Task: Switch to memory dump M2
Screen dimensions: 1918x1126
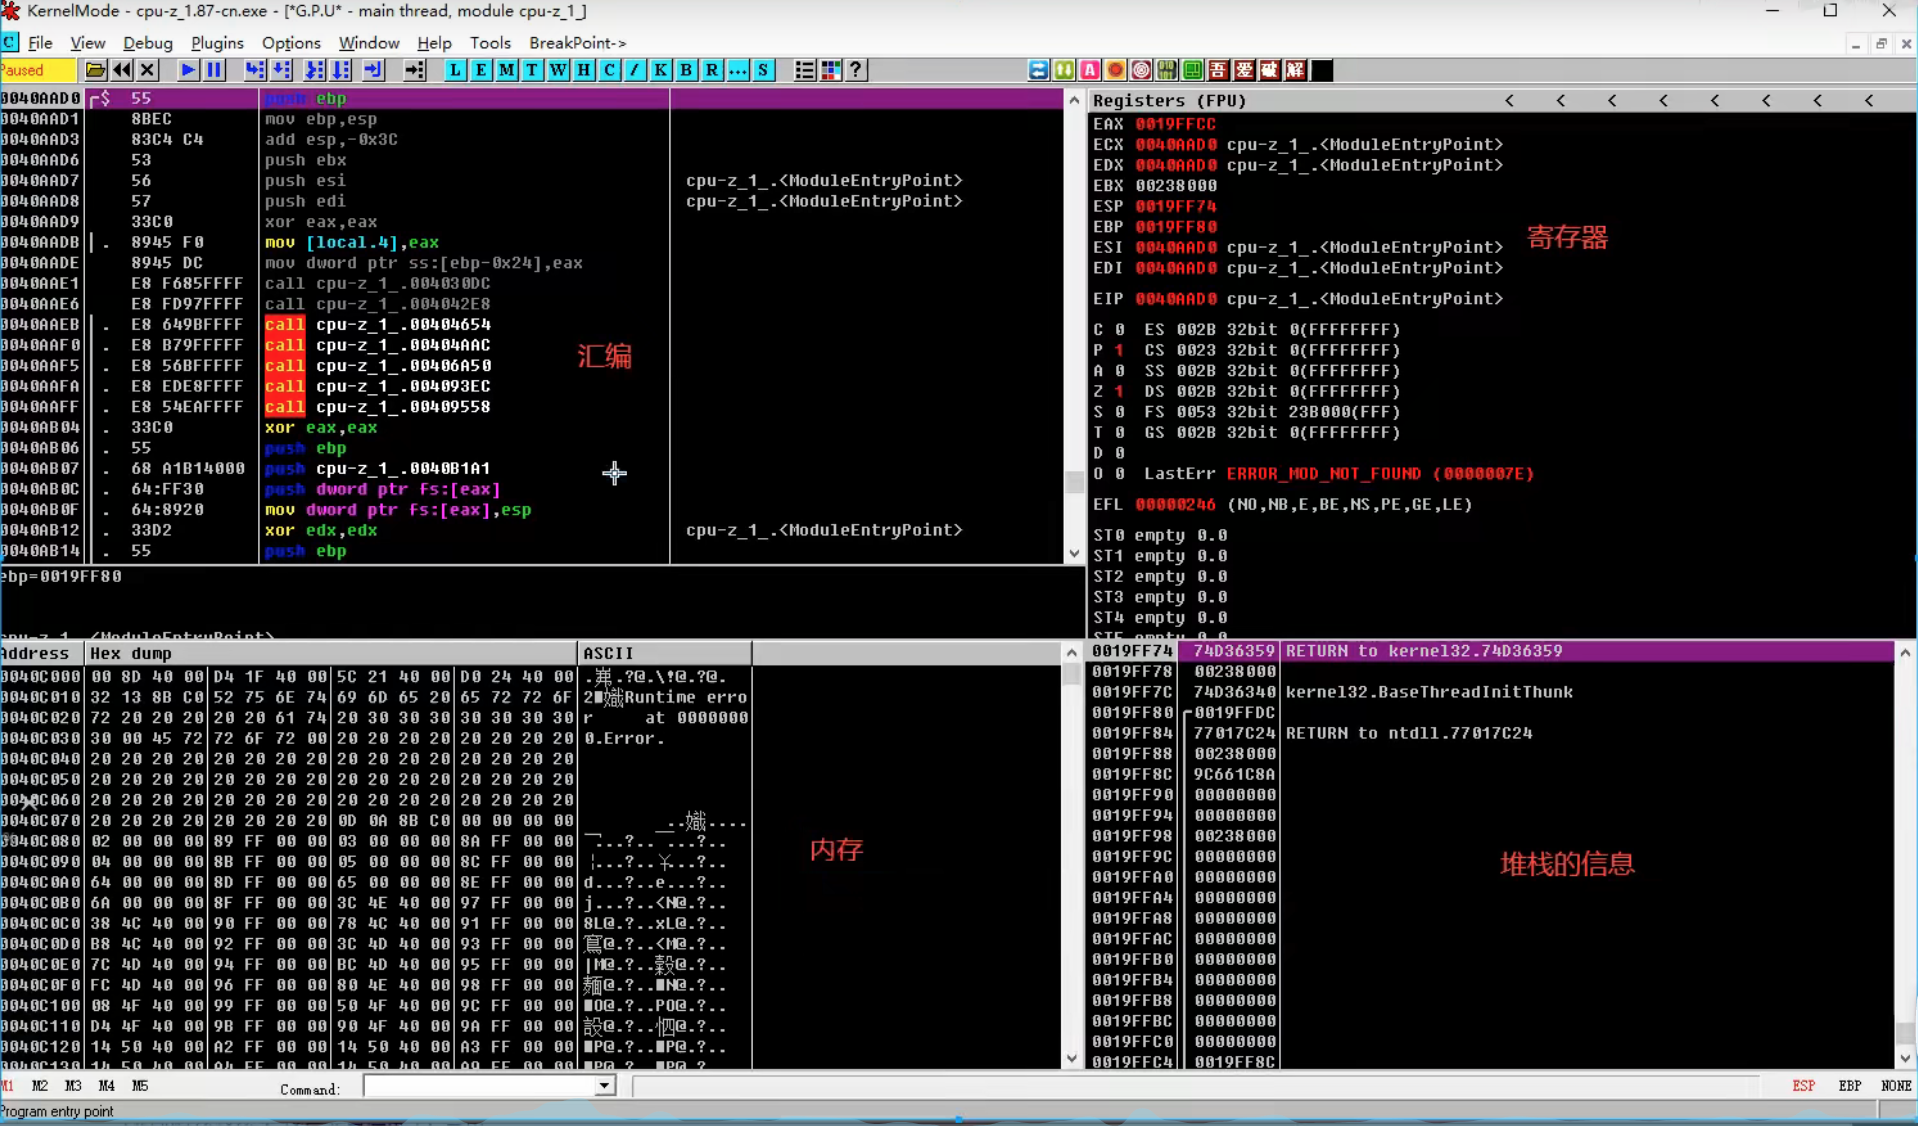Action: tap(40, 1086)
